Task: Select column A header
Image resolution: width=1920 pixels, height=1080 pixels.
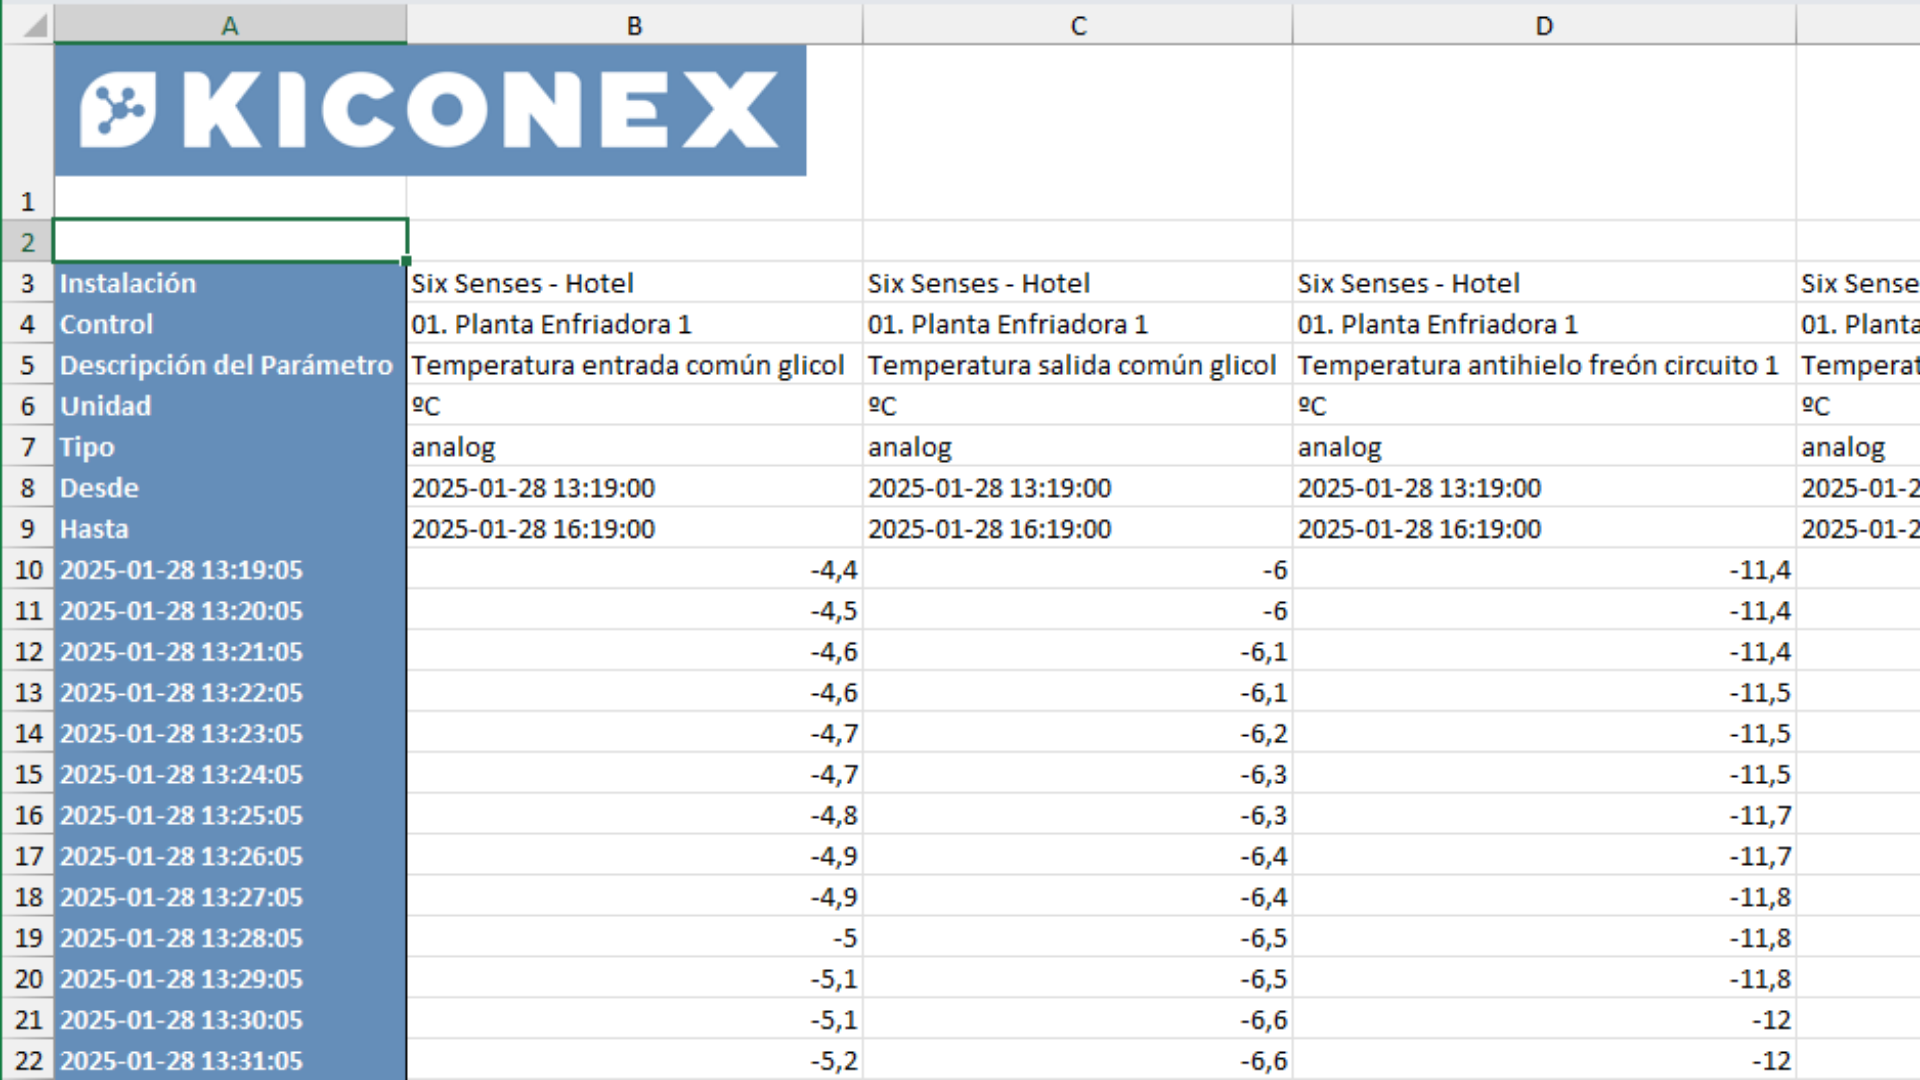Action: [x=230, y=26]
